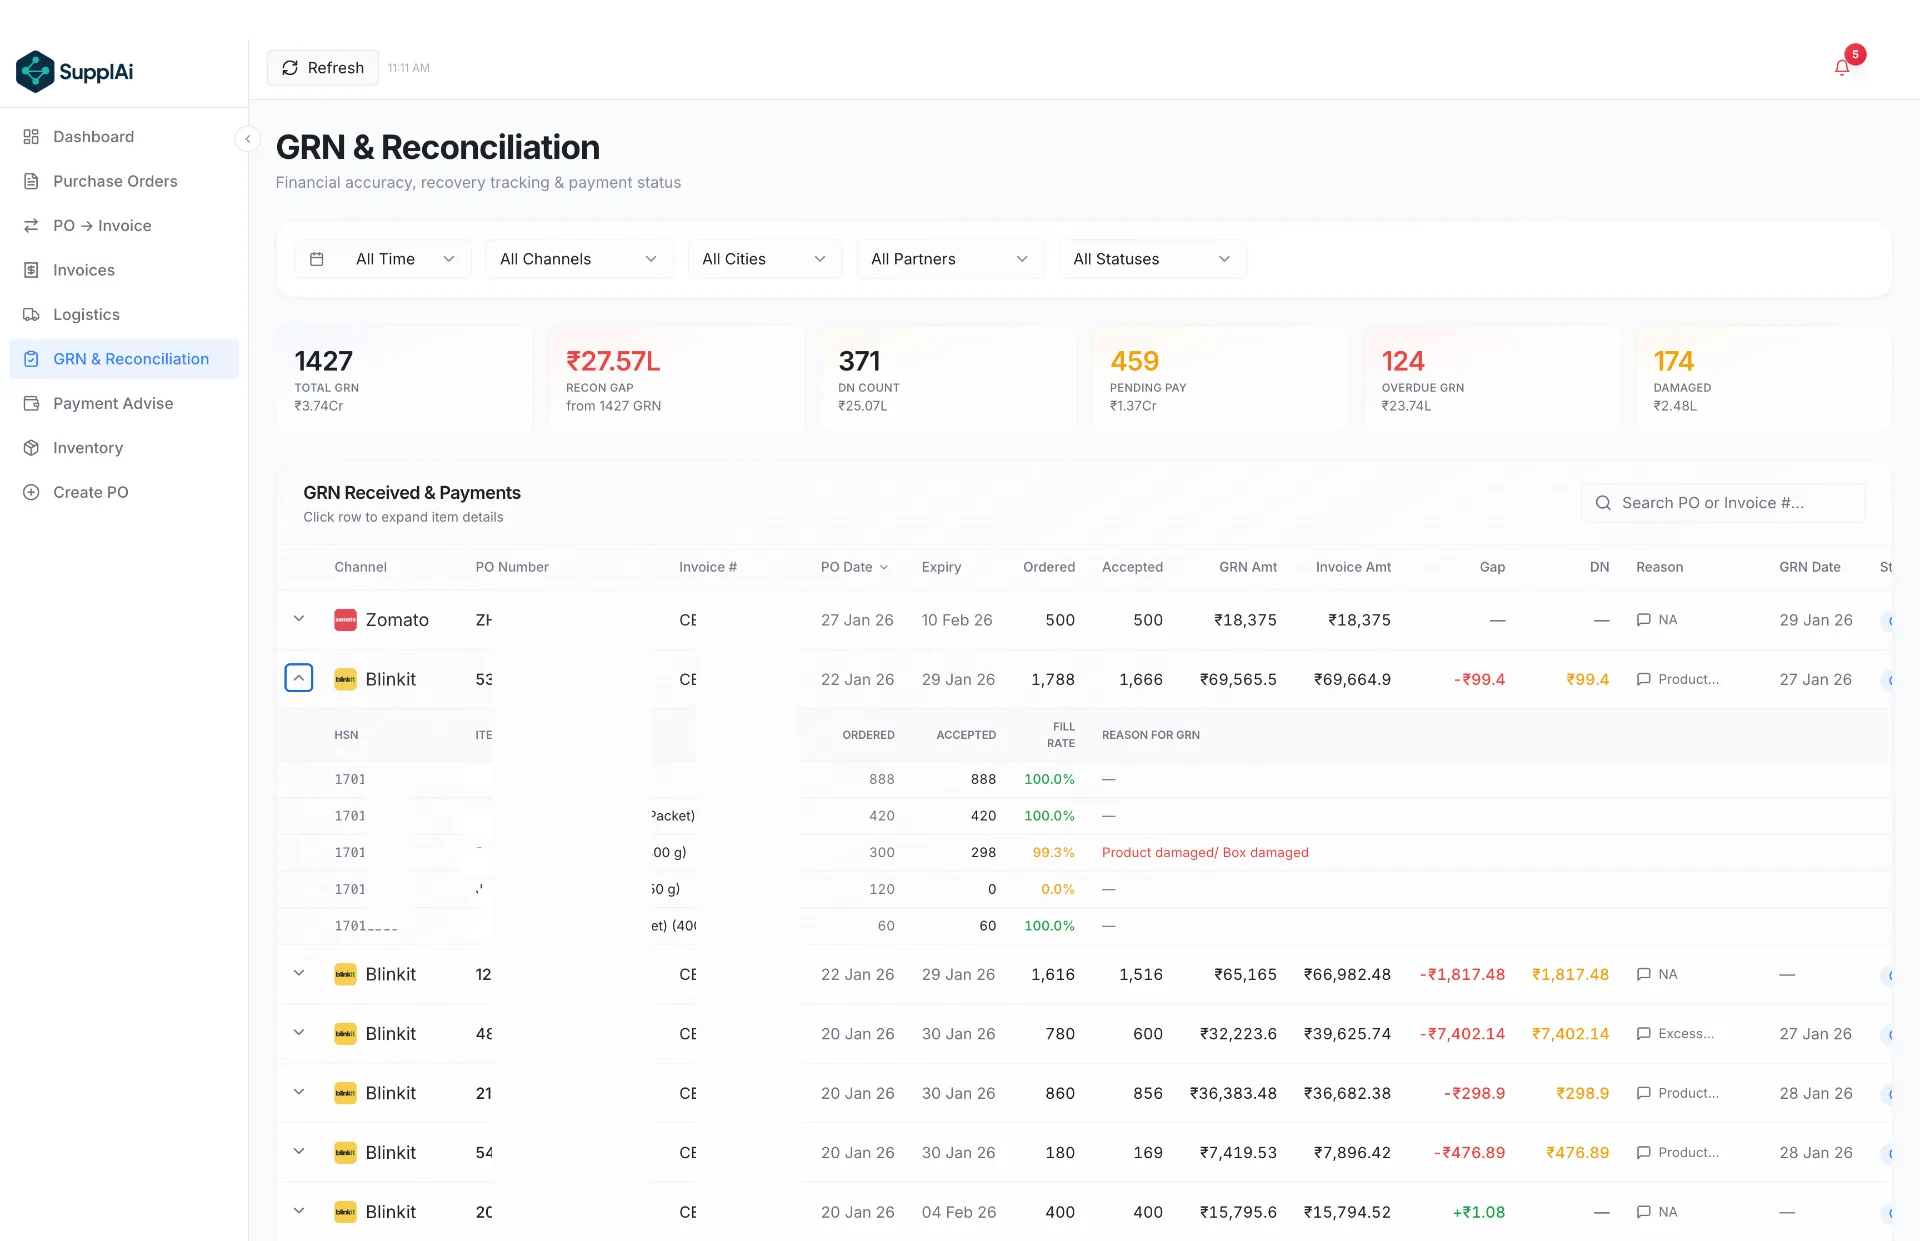
Task: Navigate to Invoices
Action: 124,270
